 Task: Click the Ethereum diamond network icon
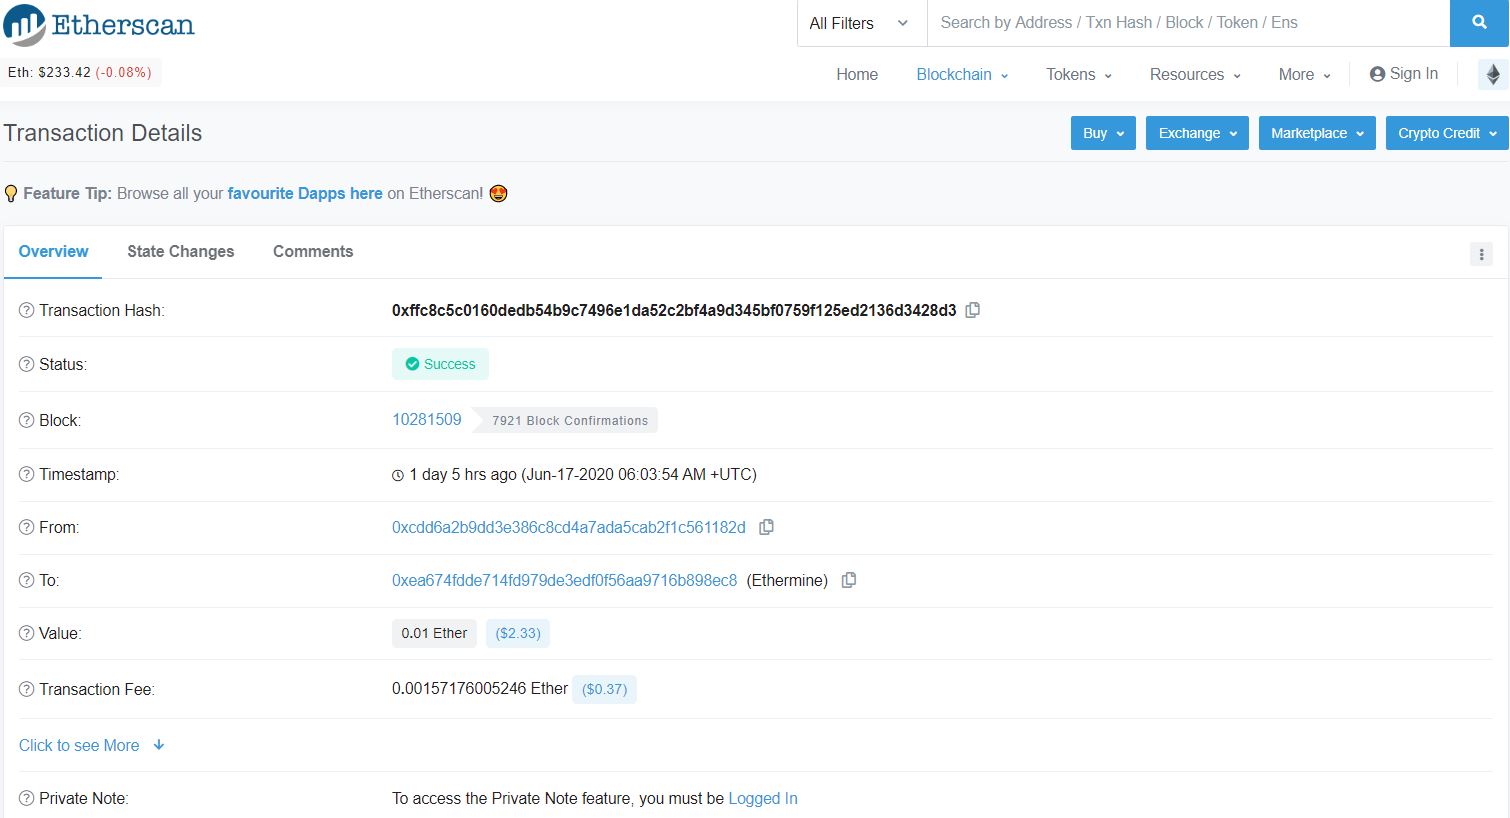(1493, 74)
